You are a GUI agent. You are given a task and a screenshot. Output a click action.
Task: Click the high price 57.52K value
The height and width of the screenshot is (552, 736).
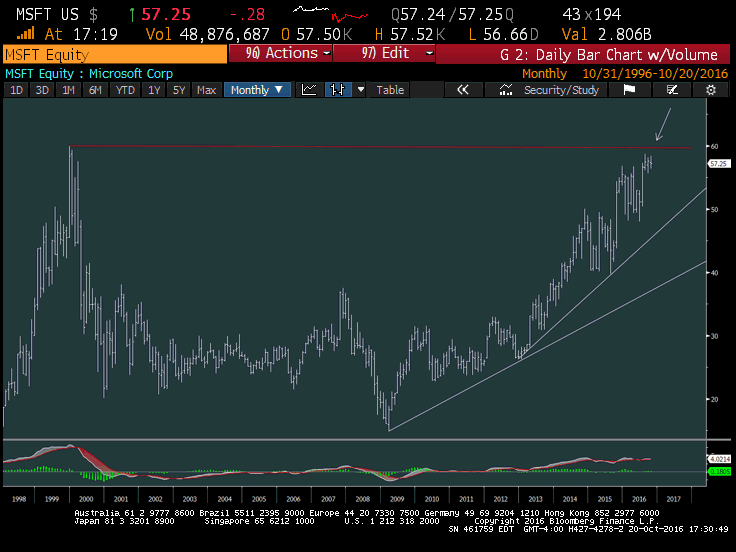tap(418, 34)
